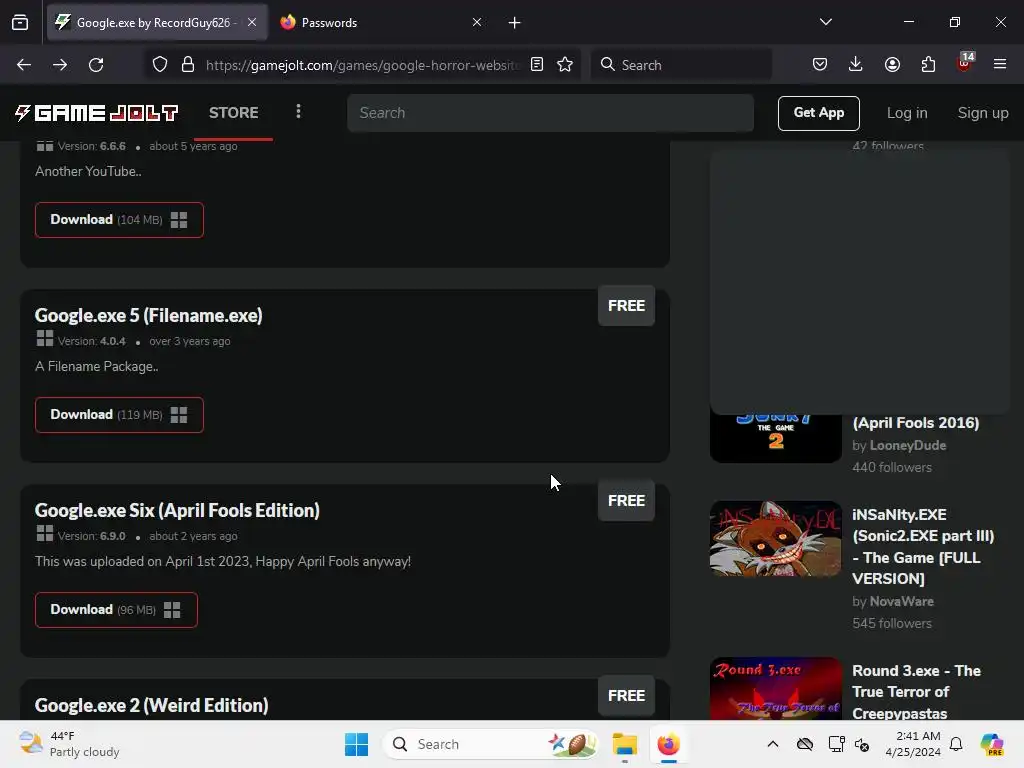Open the notification bell in the taskbar
Screen dimensions: 1024x768
pos(956,744)
